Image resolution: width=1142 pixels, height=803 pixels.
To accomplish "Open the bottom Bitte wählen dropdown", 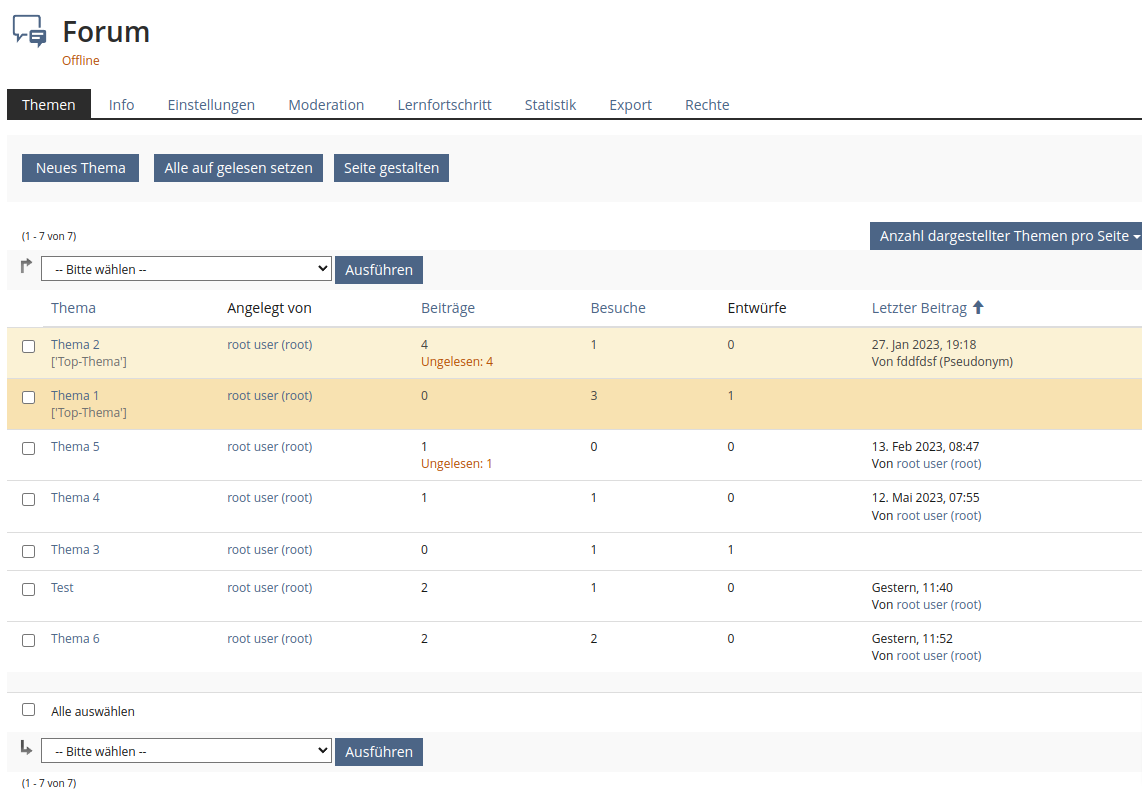I will (x=186, y=751).
